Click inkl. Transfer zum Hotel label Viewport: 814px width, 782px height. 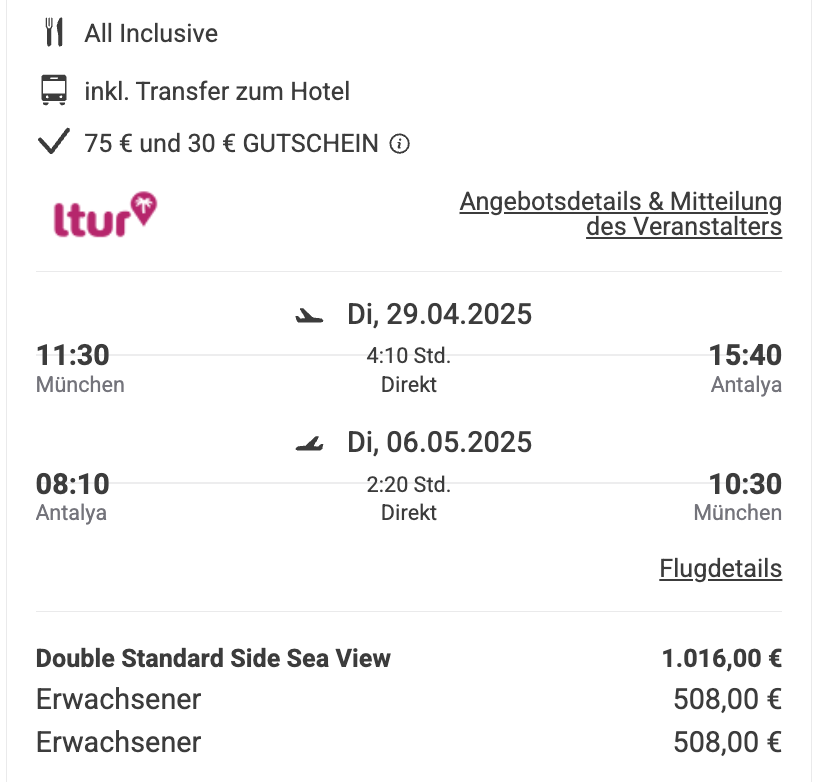(217, 91)
